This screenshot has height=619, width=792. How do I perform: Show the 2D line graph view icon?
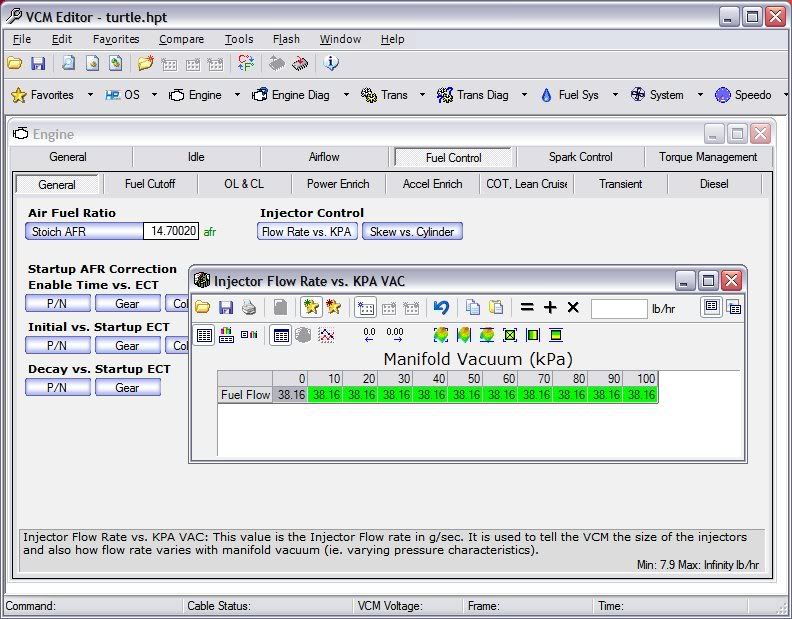point(326,335)
